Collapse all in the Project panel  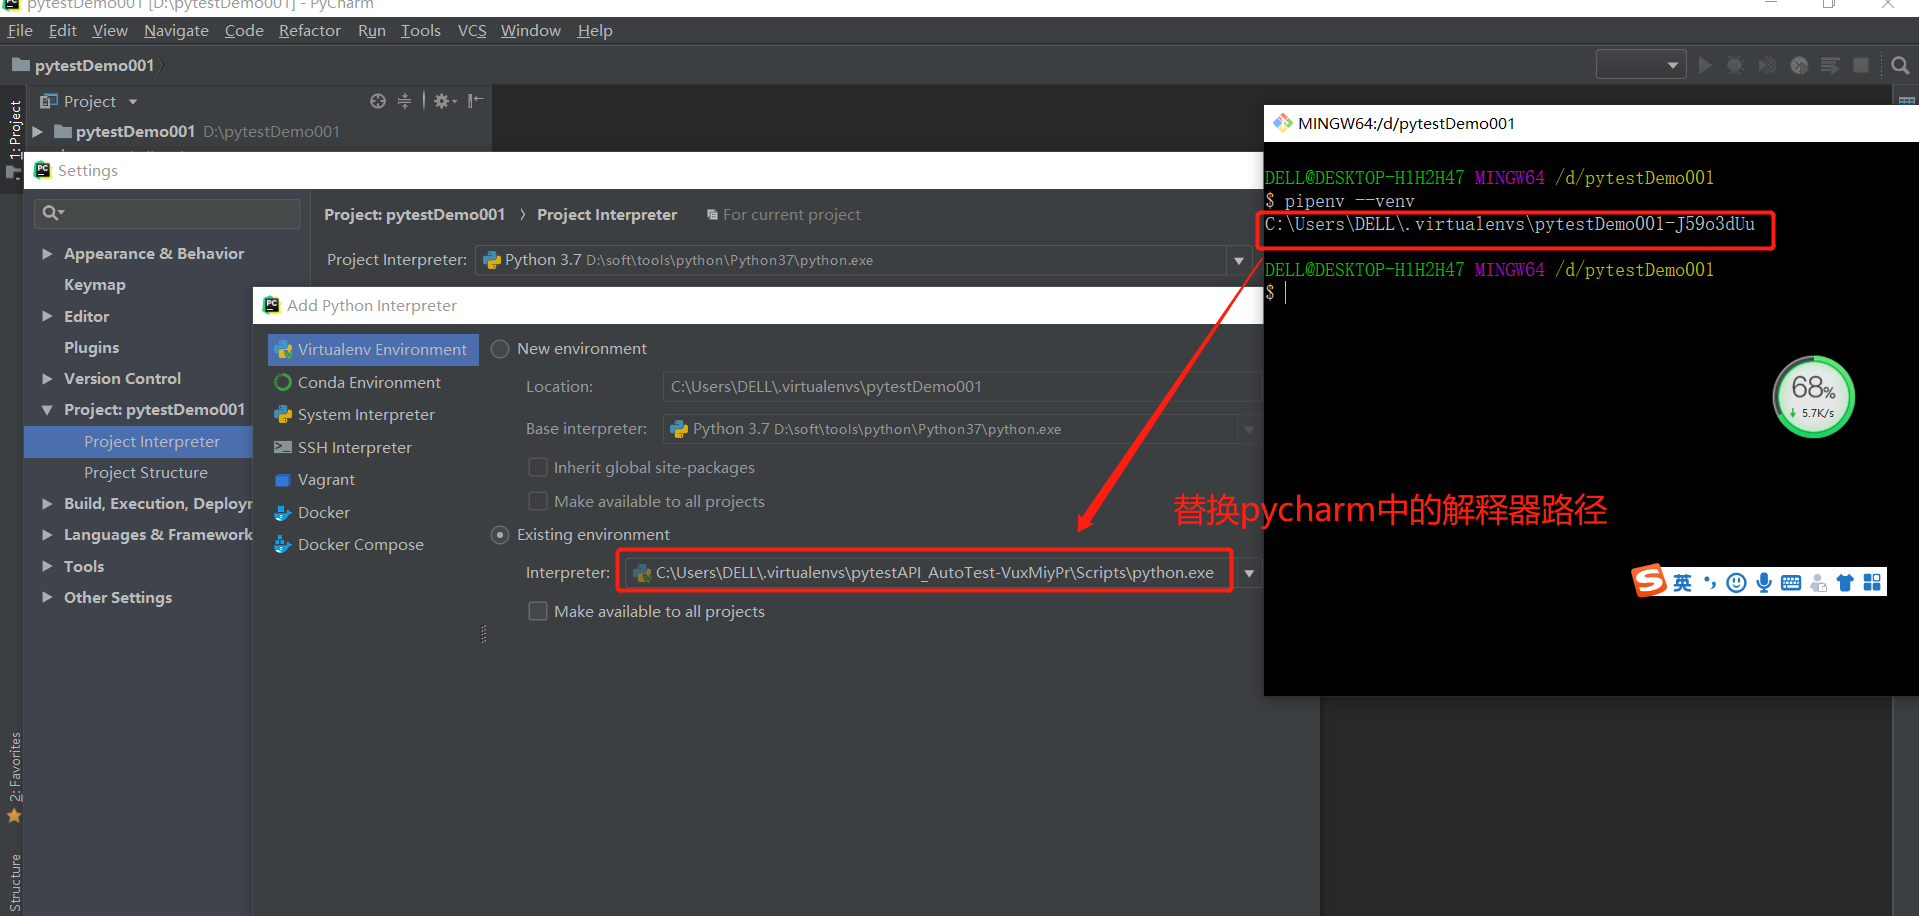tap(404, 101)
